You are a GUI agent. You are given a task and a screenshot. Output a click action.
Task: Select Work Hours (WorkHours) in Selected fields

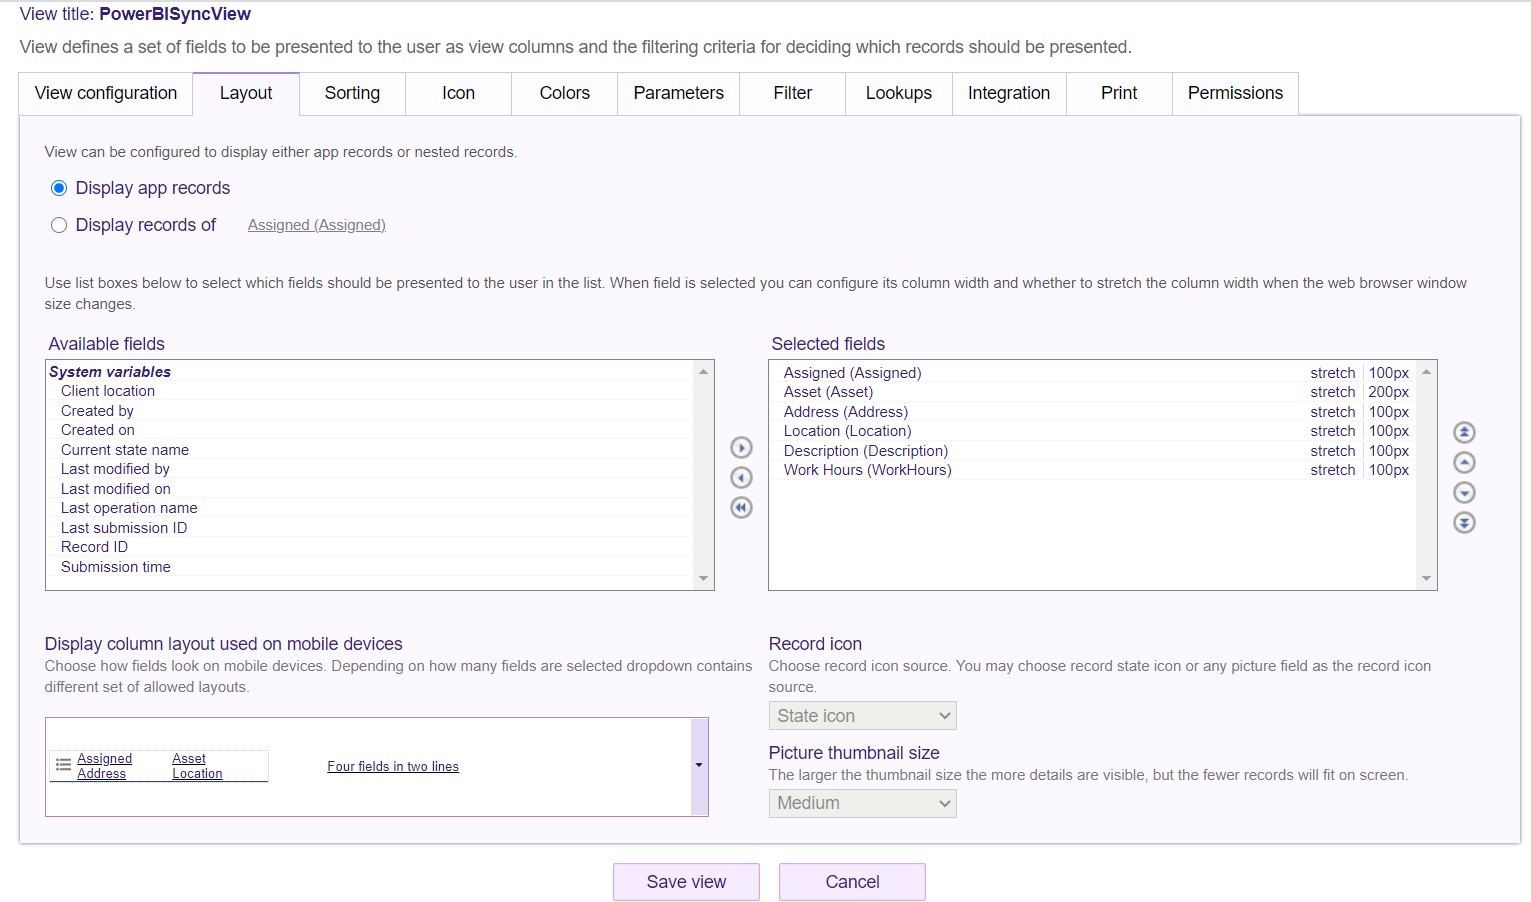[x=867, y=470]
